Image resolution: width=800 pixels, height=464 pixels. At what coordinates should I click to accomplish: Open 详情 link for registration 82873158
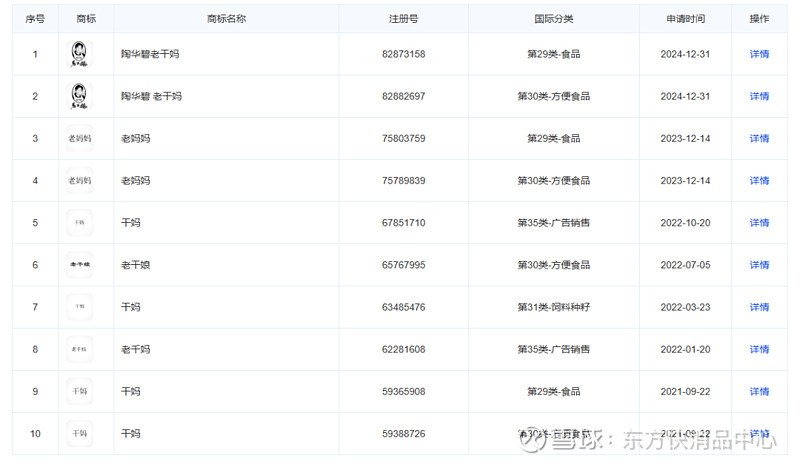[759, 54]
